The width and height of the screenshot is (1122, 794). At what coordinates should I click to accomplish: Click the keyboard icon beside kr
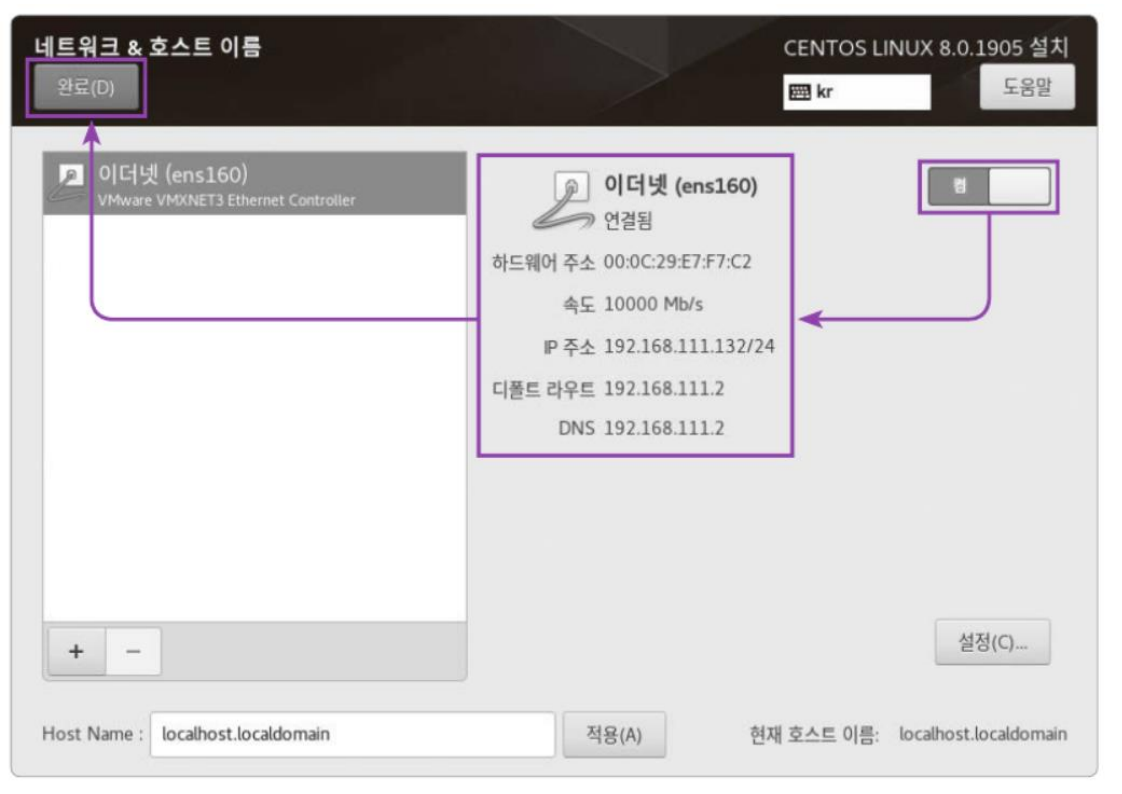click(799, 92)
